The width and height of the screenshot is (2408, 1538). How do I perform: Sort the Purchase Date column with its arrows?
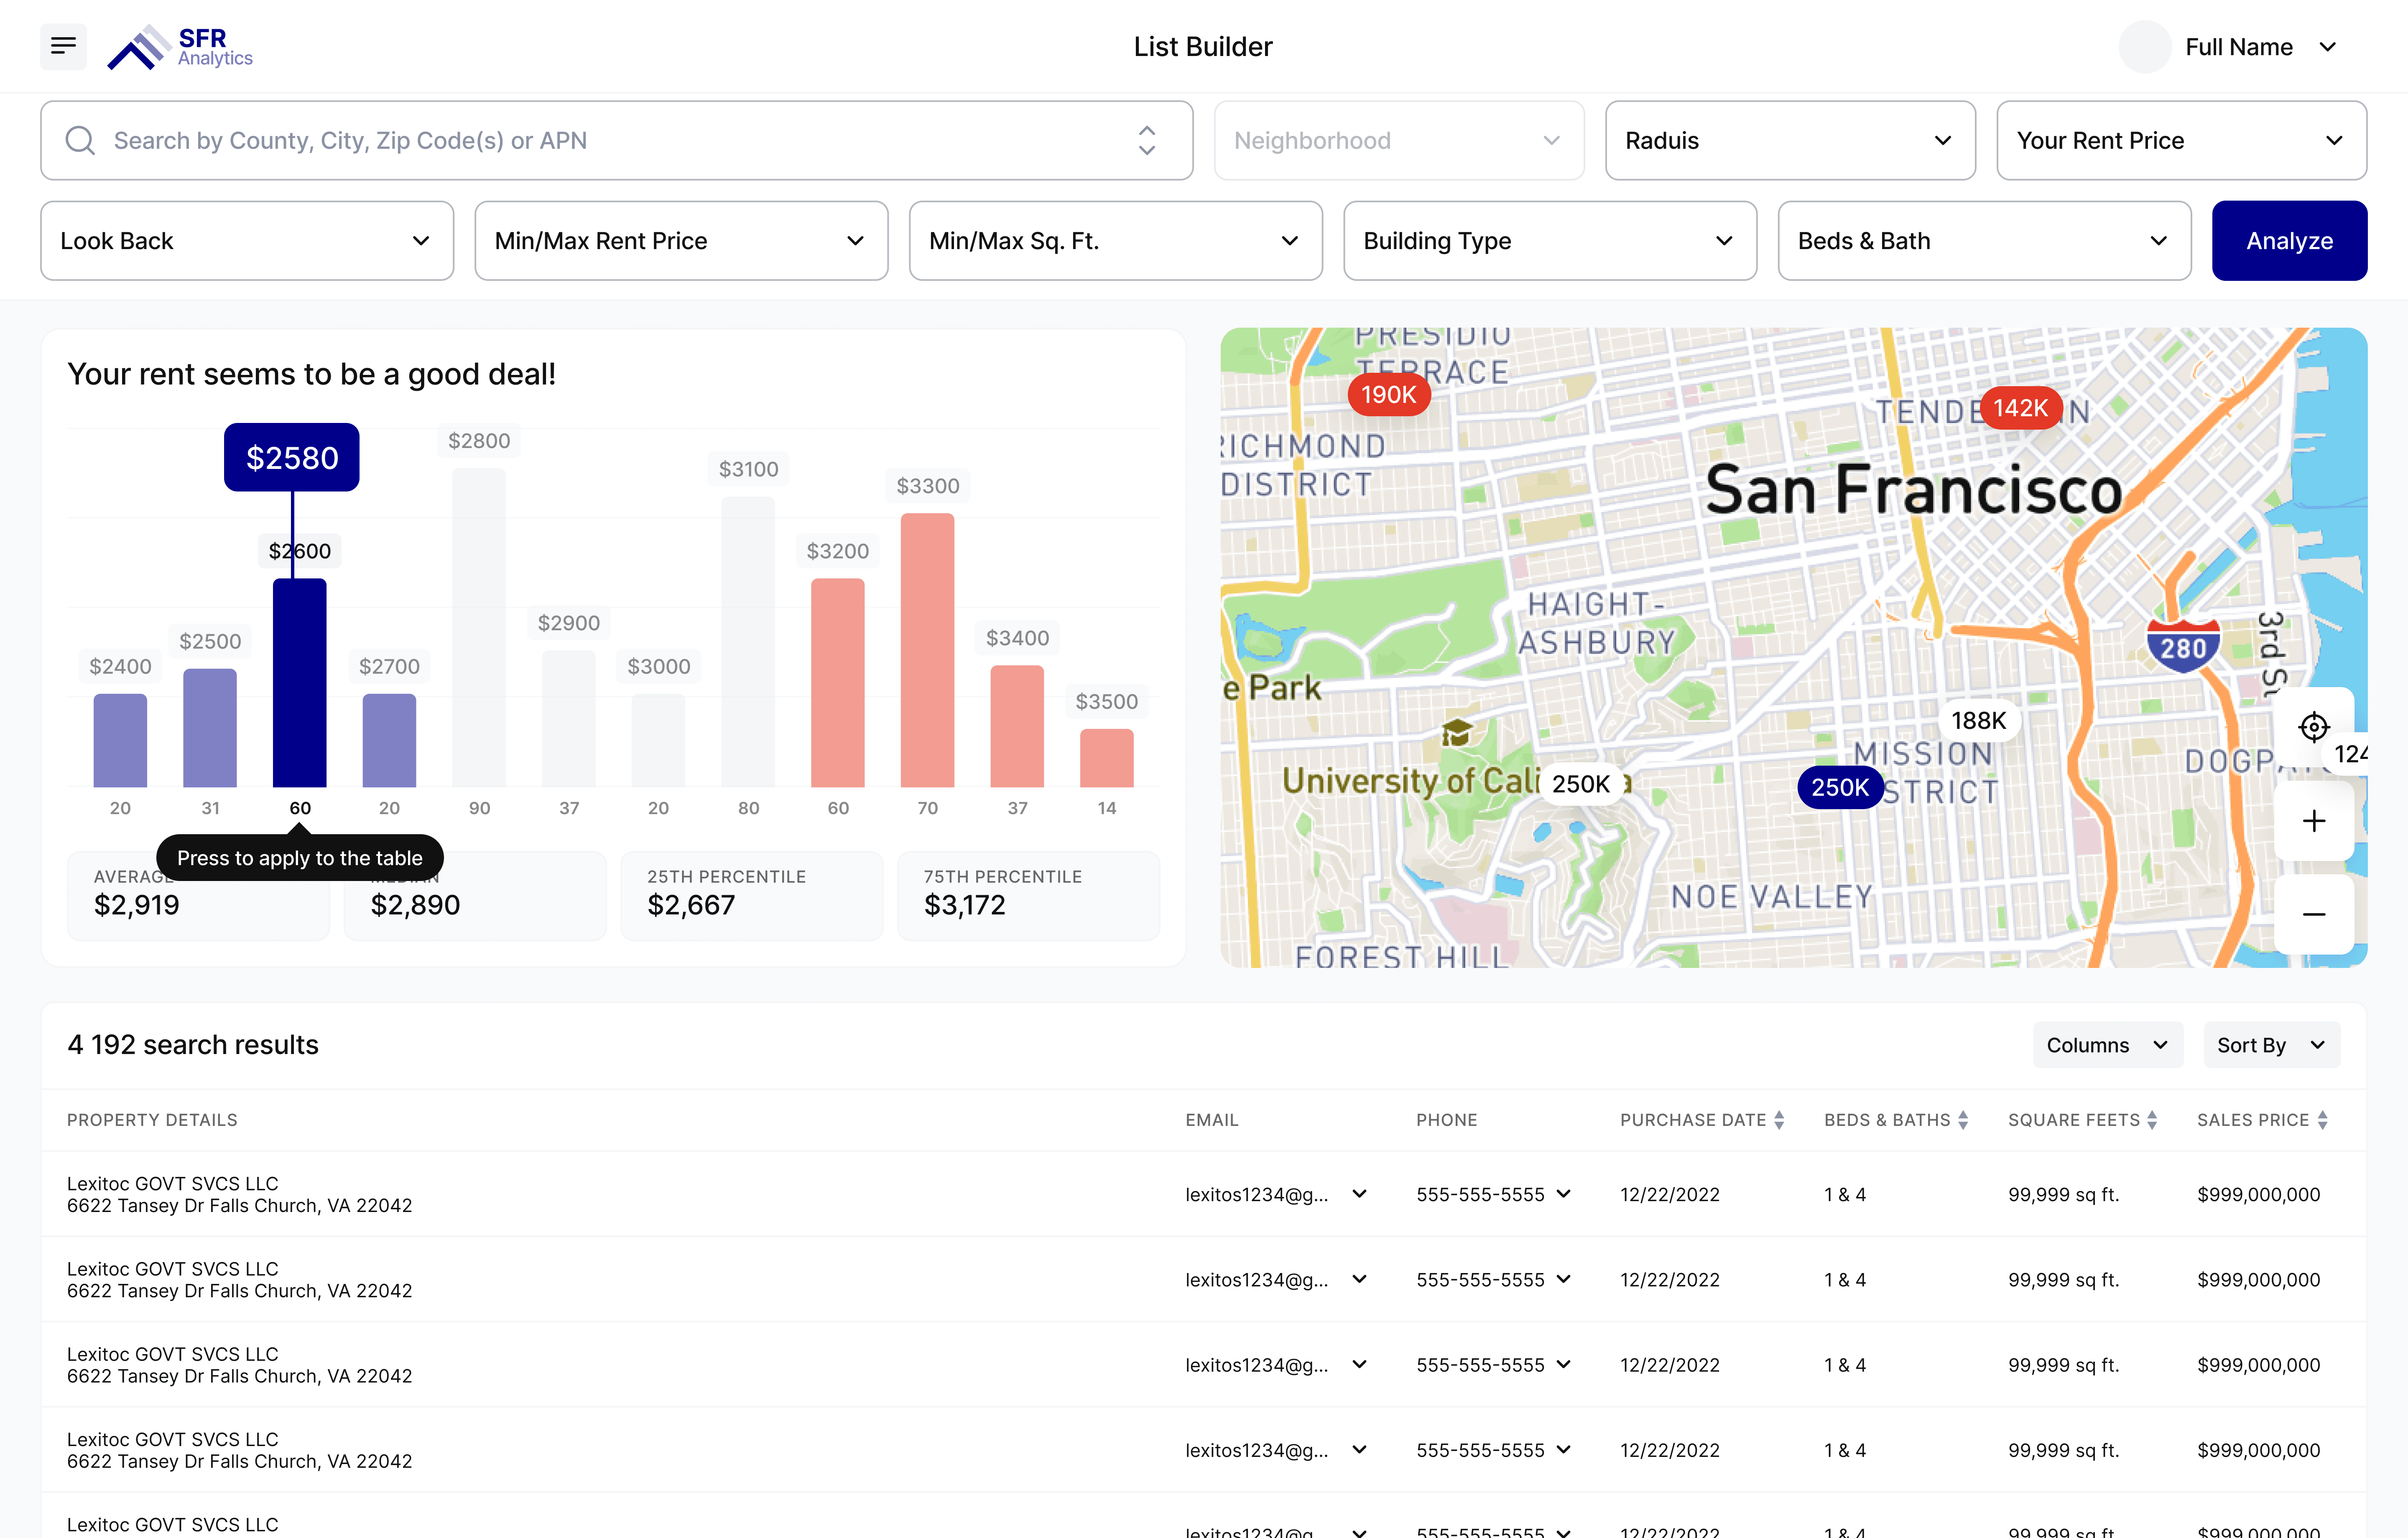1778,1120
